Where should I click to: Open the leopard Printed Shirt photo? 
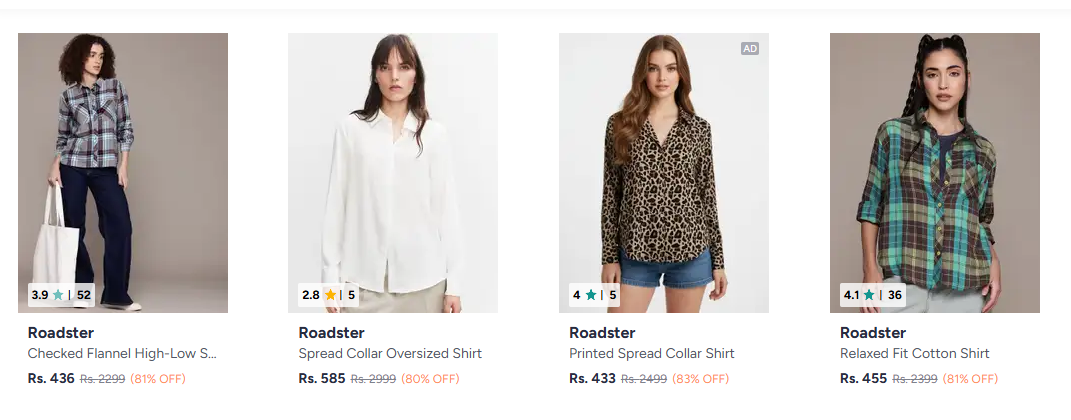pyautogui.click(x=664, y=160)
